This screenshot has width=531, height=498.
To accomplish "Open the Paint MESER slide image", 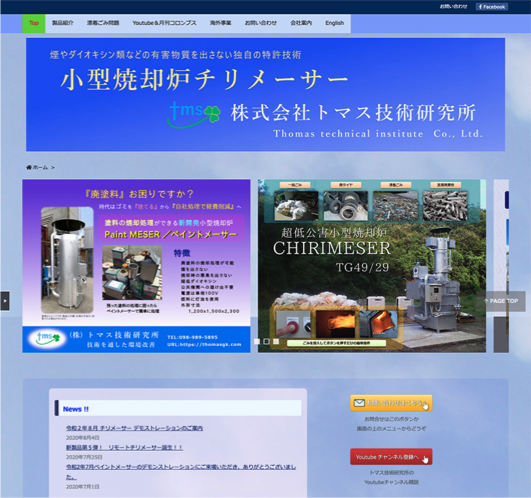I will click(x=136, y=266).
